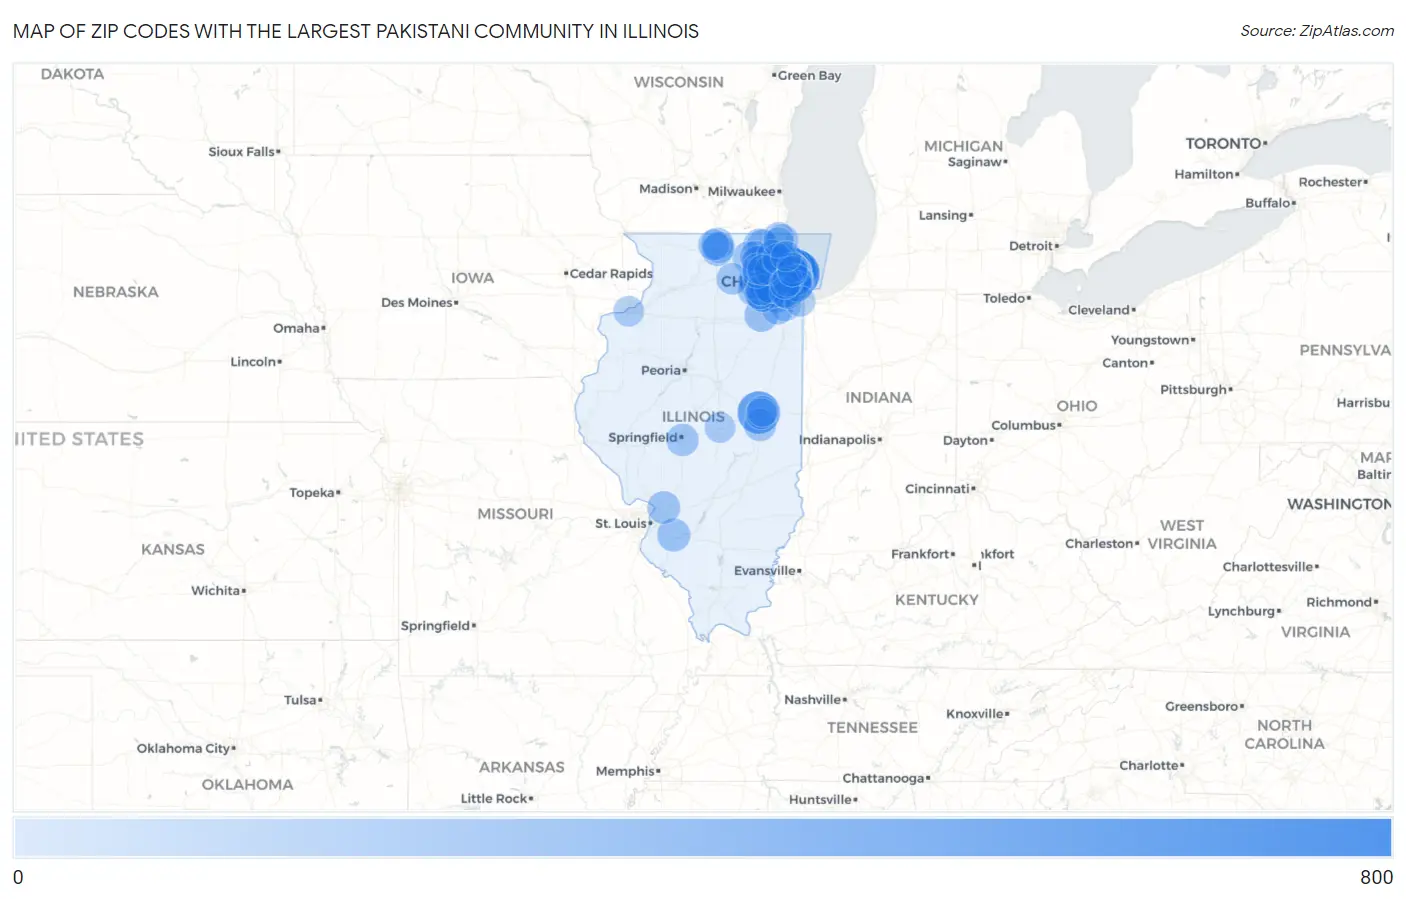Click the bubble beside St. Louis label
Image resolution: width=1406 pixels, height=899 pixels.
(663, 508)
